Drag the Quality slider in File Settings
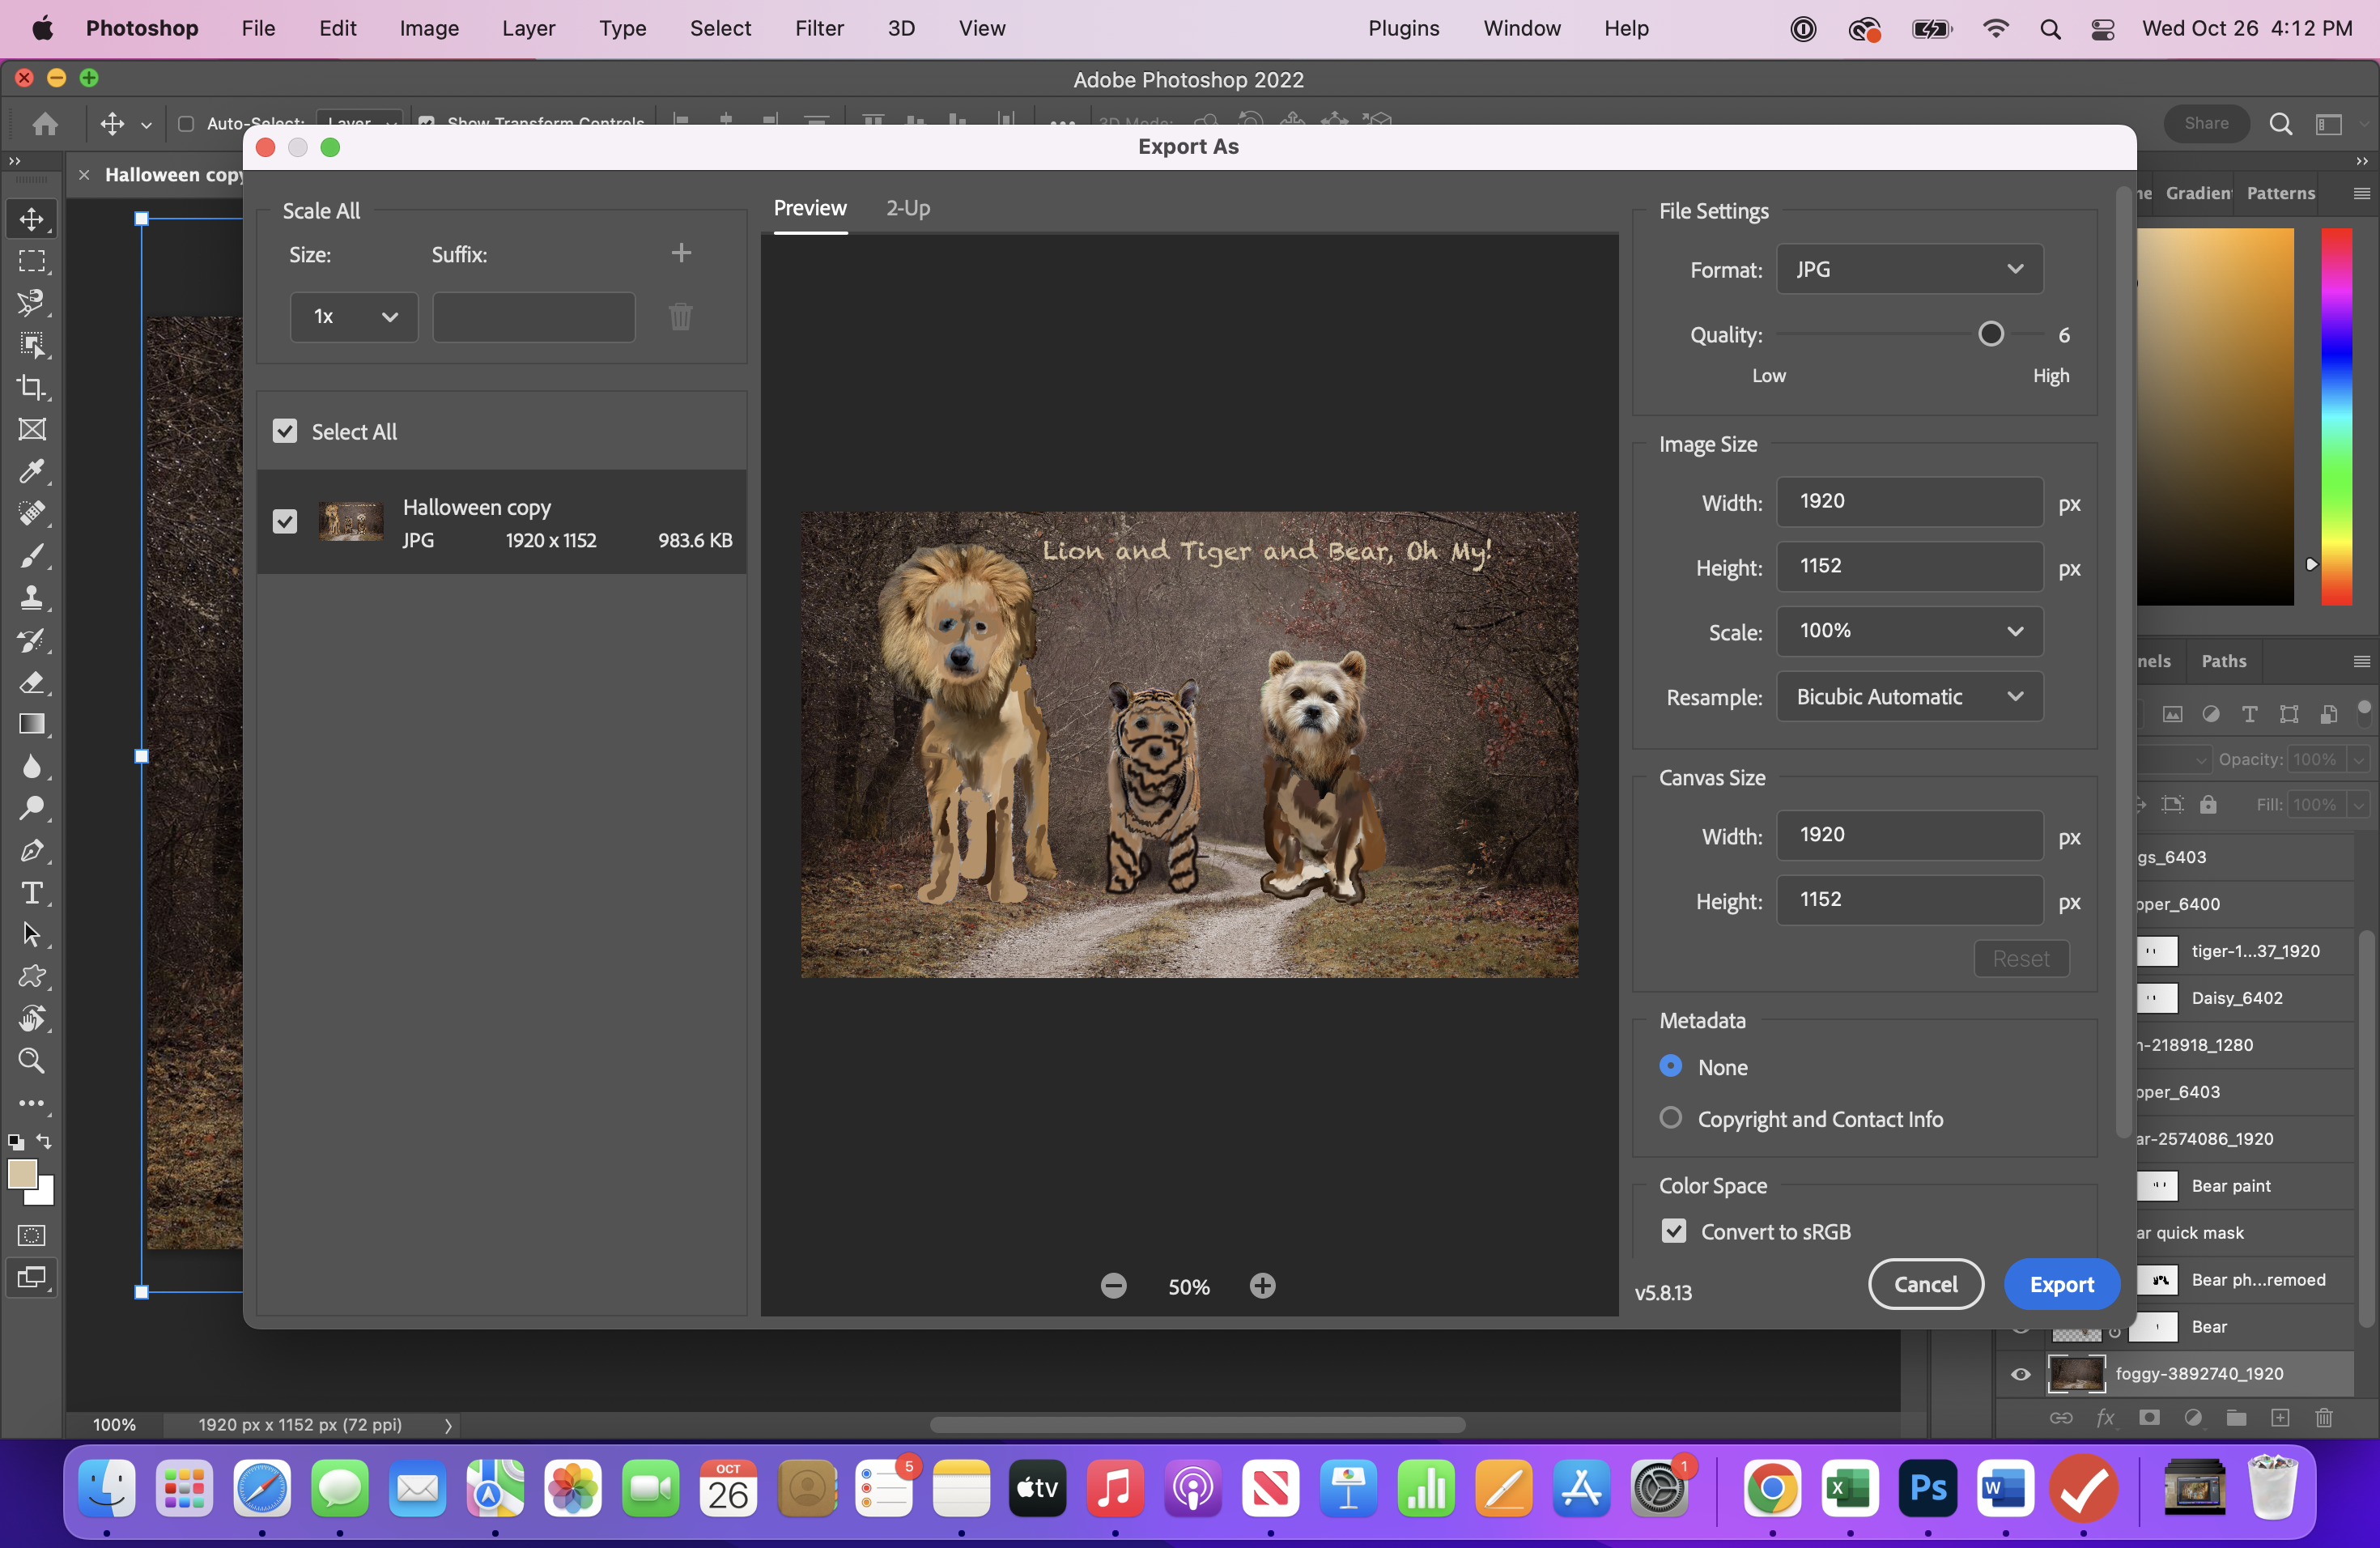Image resolution: width=2380 pixels, height=1548 pixels. tap(1990, 335)
